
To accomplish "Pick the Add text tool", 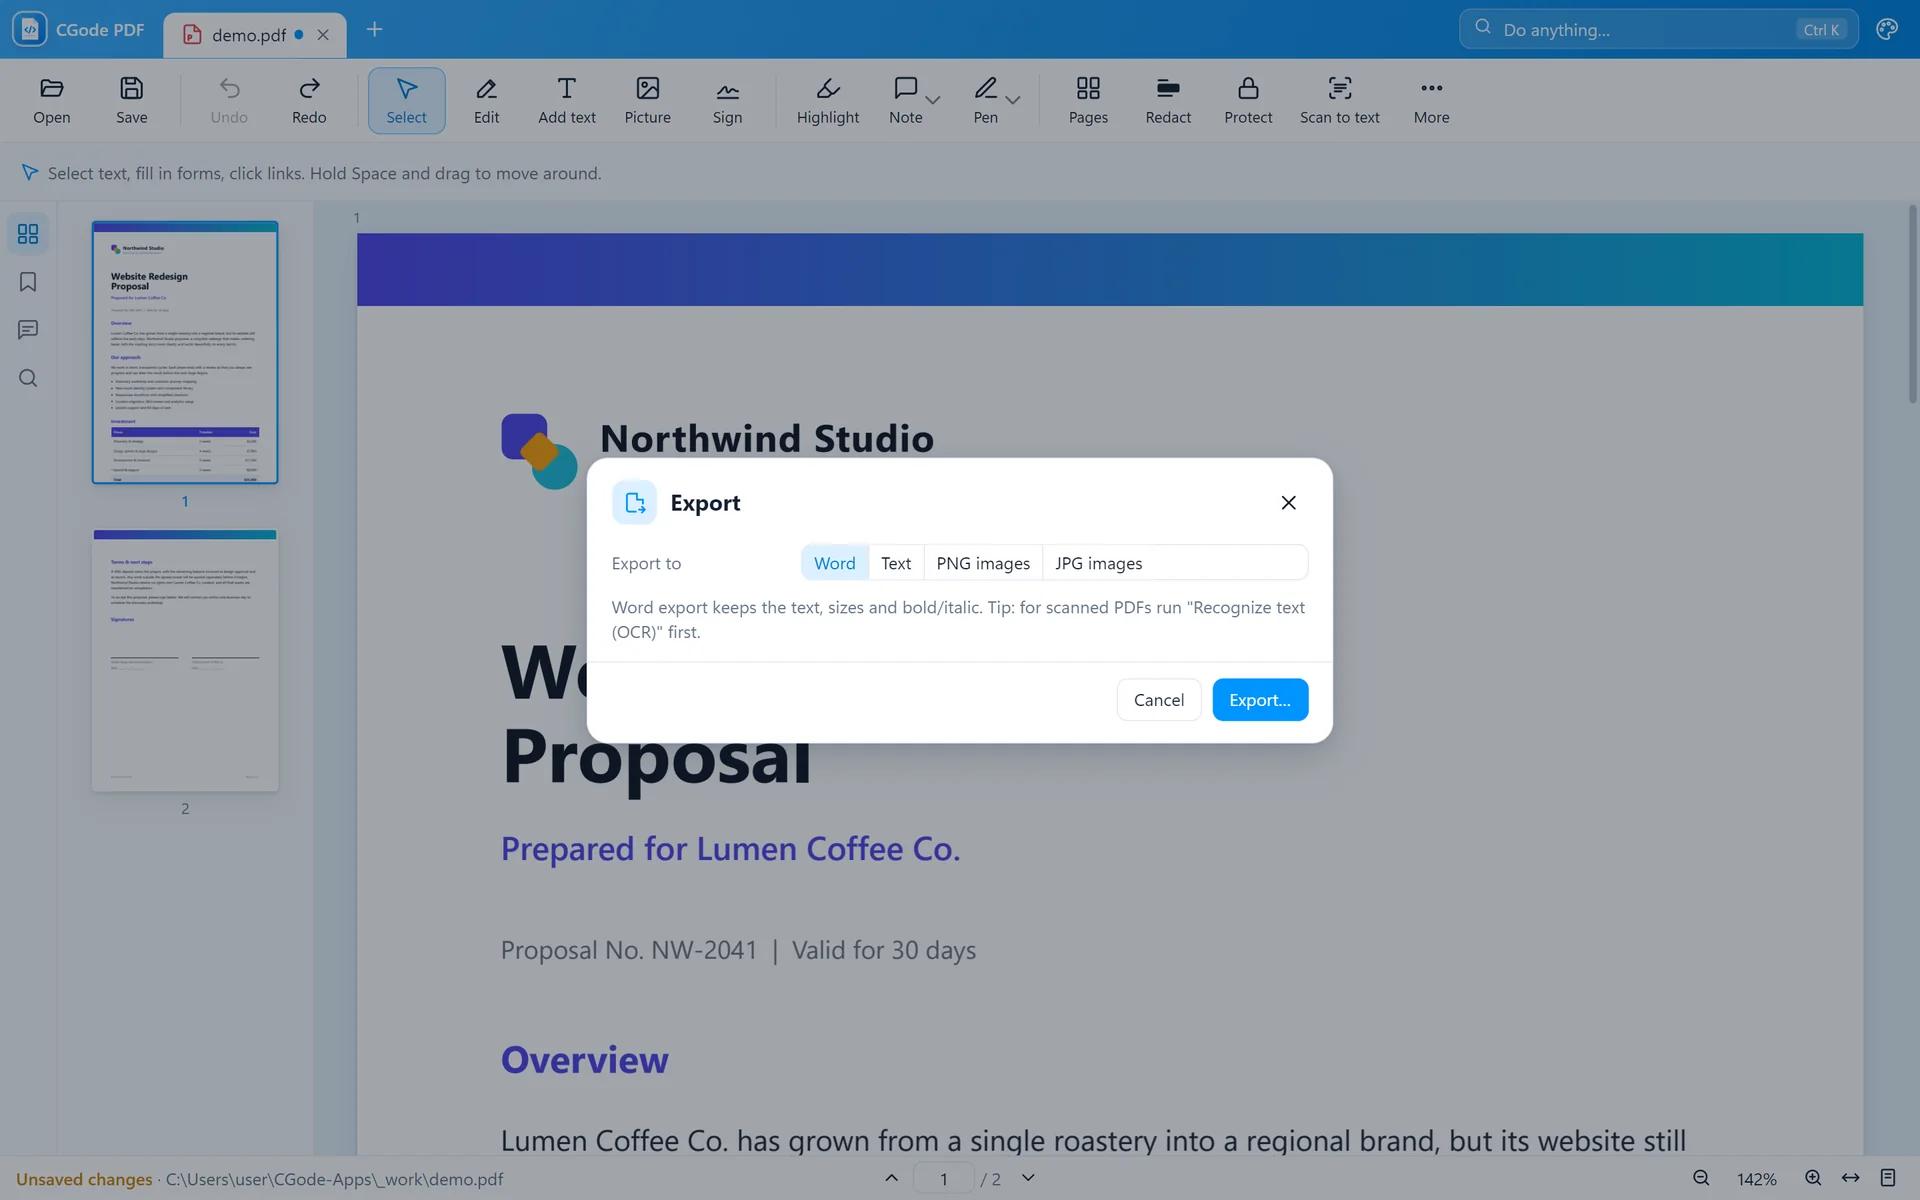I will tap(566, 100).
